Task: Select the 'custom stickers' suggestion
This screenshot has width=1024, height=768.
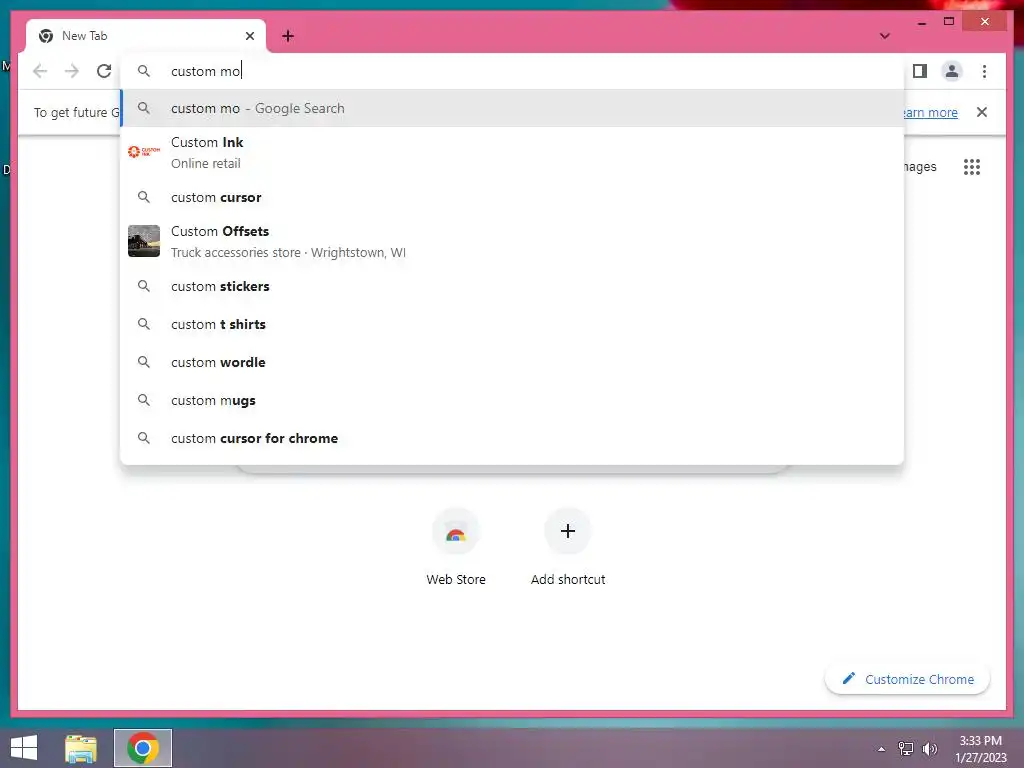Action: coord(512,286)
